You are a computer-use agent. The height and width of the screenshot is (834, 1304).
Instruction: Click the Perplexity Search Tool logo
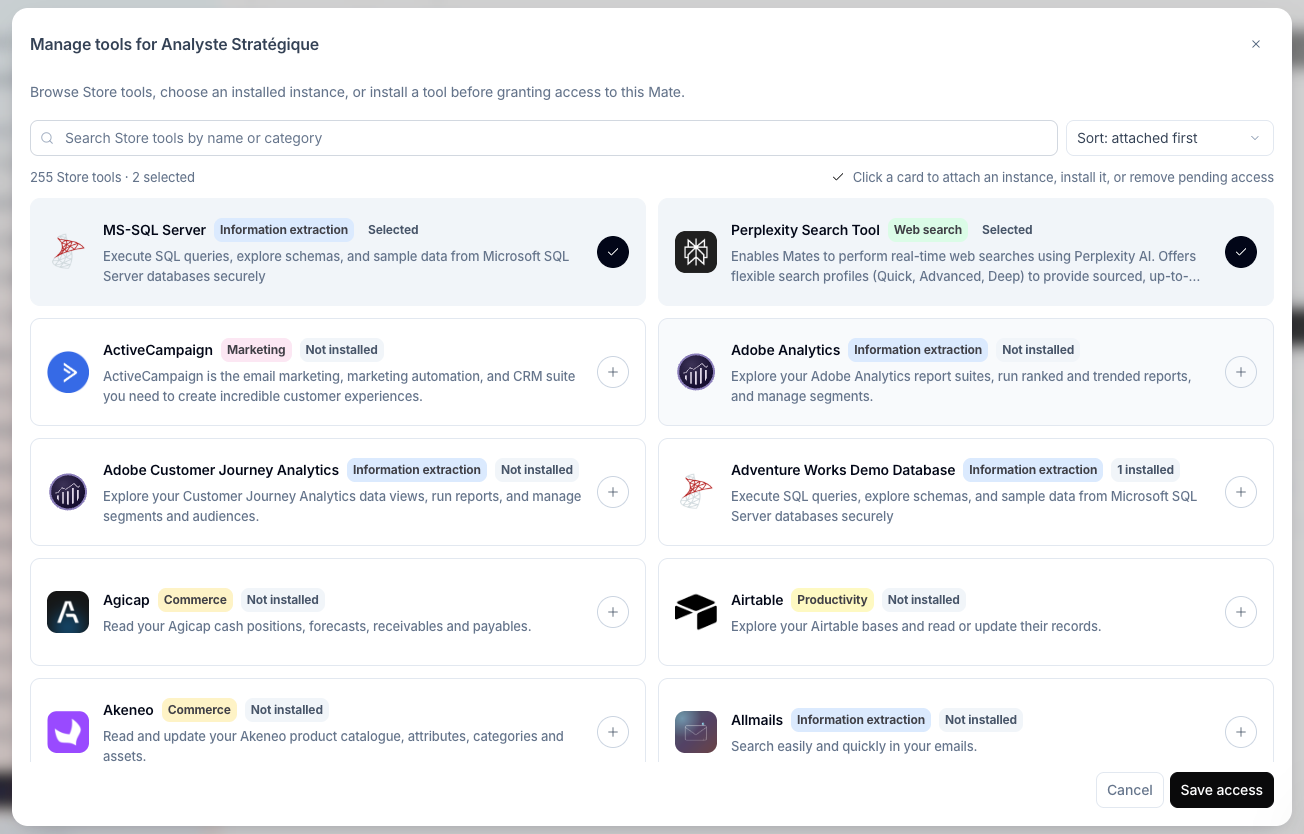[696, 252]
